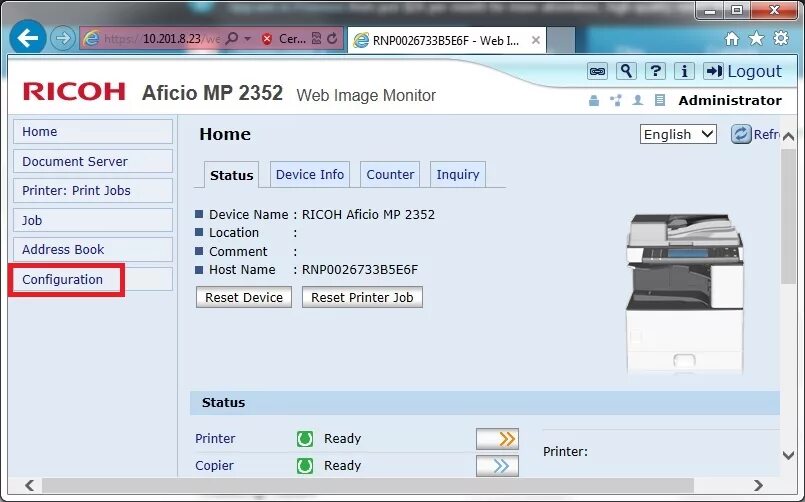Click the vertical scrollbar thumb
Image resolution: width=805 pixels, height=502 pixels.
(x=789, y=216)
